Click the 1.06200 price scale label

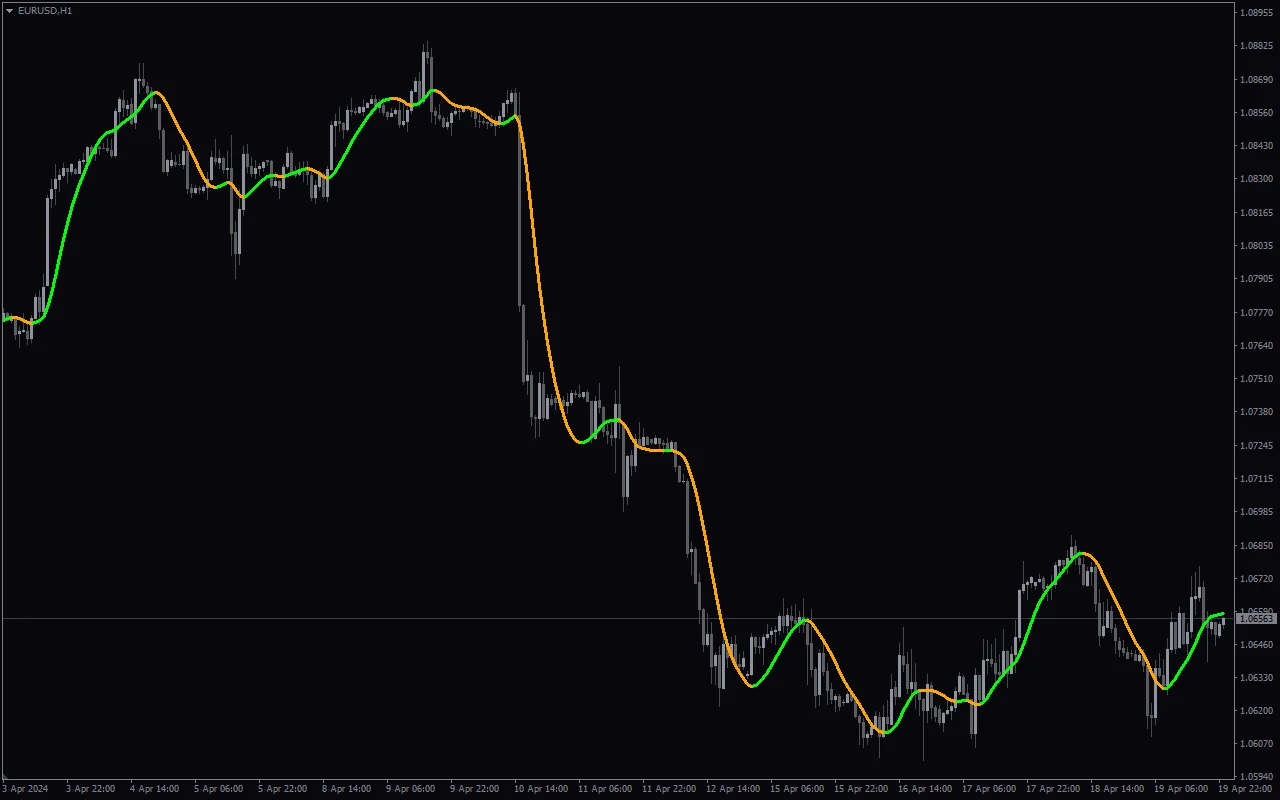click(x=1256, y=710)
